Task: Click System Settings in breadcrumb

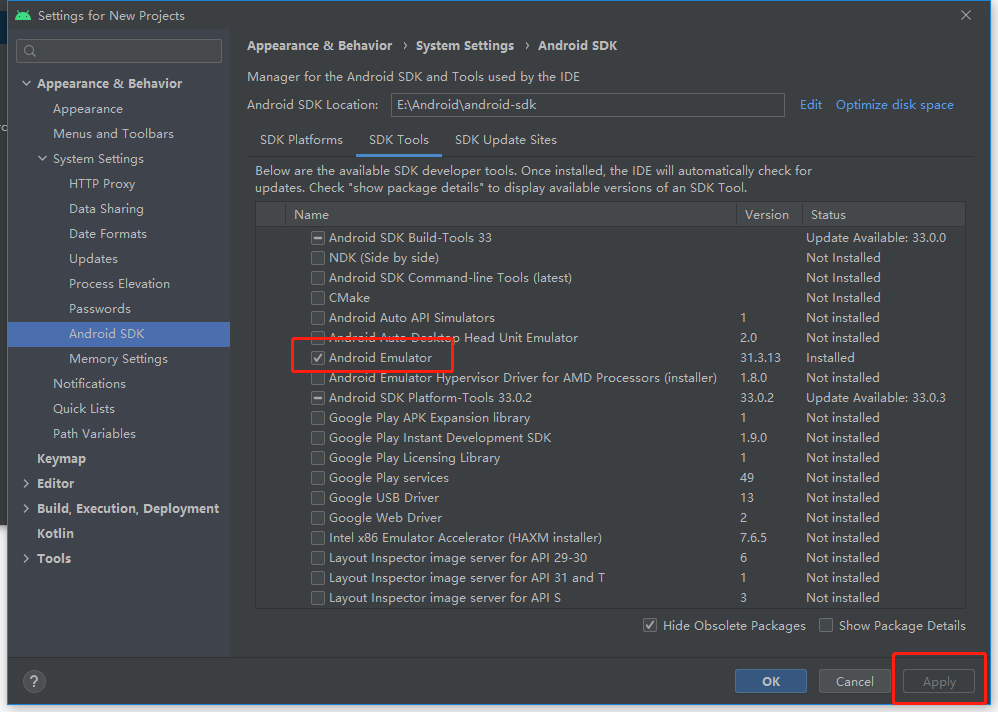Action: [x=465, y=46]
